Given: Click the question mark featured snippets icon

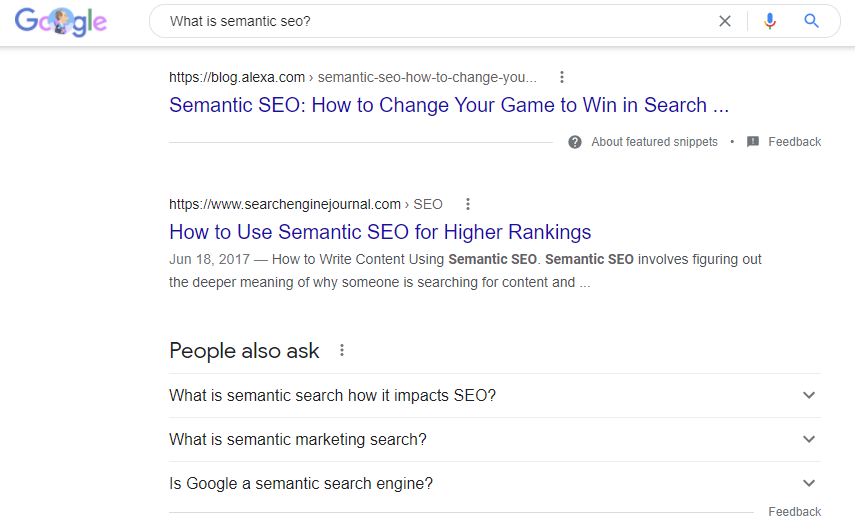Looking at the screenshot, I should pyautogui.click(x=575, y=142).
